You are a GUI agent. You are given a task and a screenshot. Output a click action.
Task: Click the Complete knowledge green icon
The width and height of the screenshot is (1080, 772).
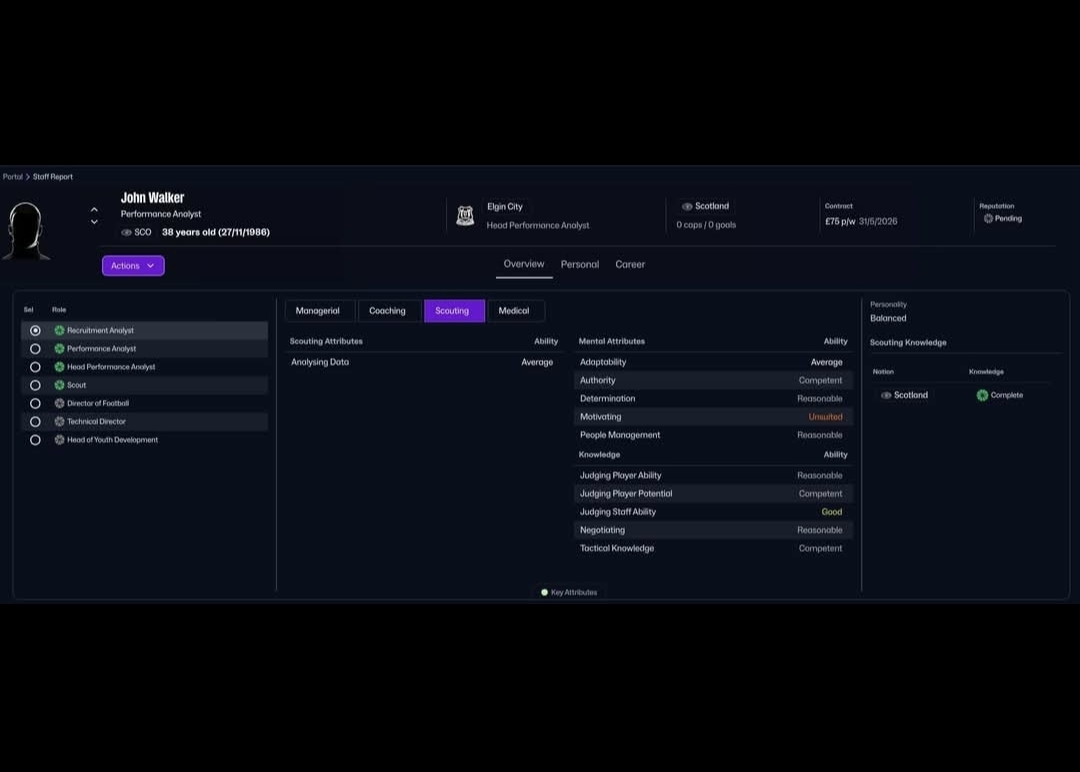(982, 395)
